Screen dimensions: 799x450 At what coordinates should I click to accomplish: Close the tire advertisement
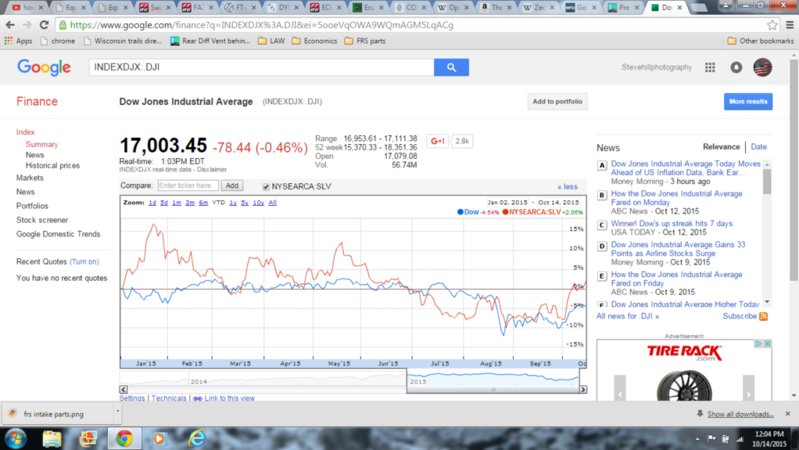click(767, 344)
